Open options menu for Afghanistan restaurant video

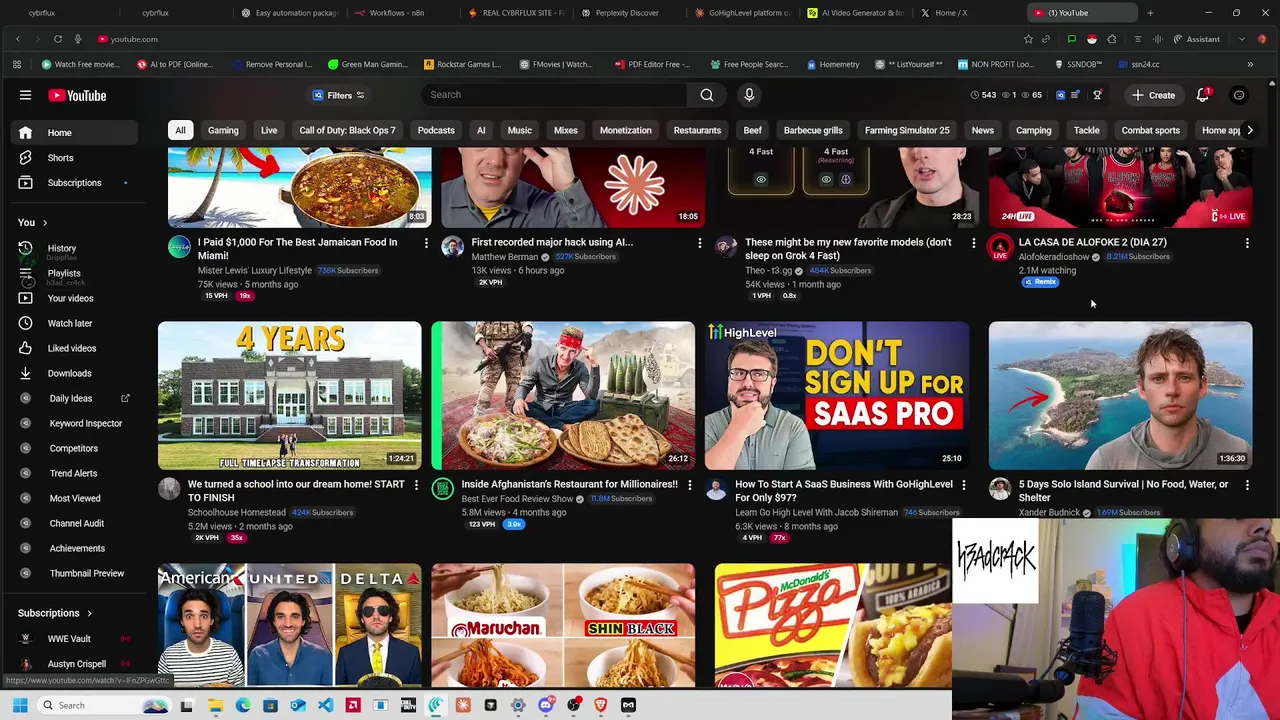(689, 485)
